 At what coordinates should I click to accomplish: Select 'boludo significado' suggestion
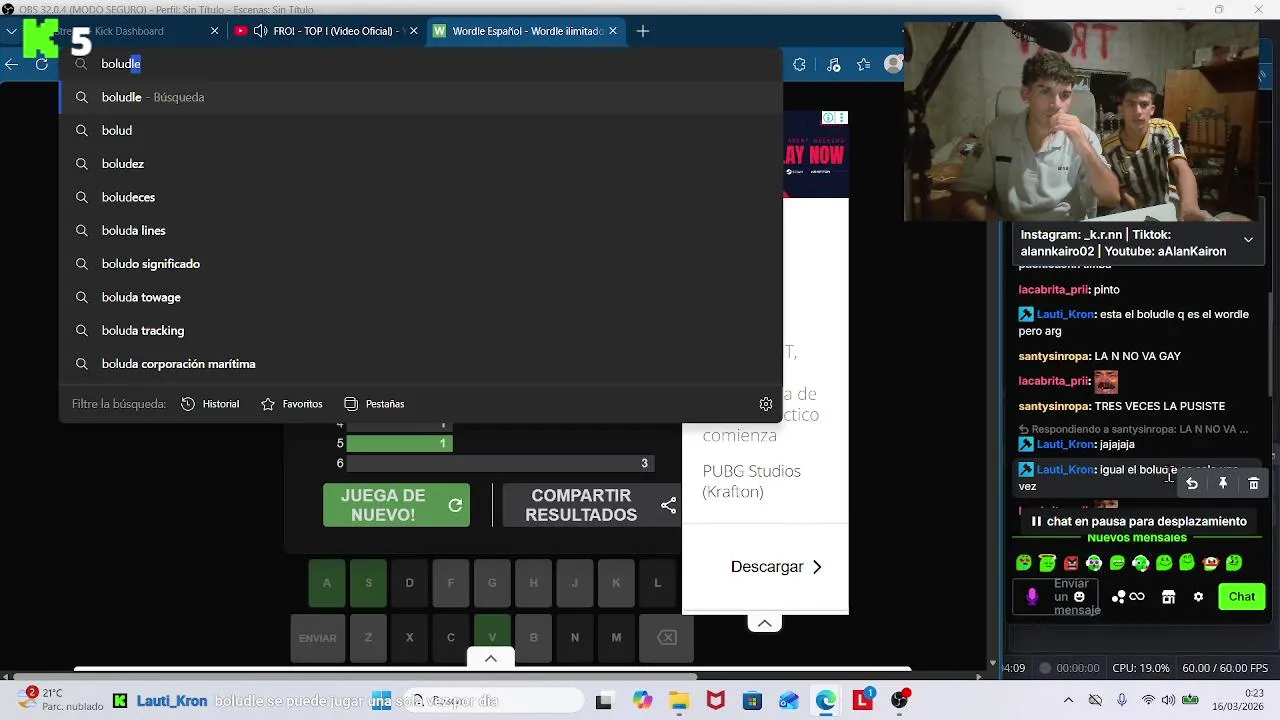420,264
